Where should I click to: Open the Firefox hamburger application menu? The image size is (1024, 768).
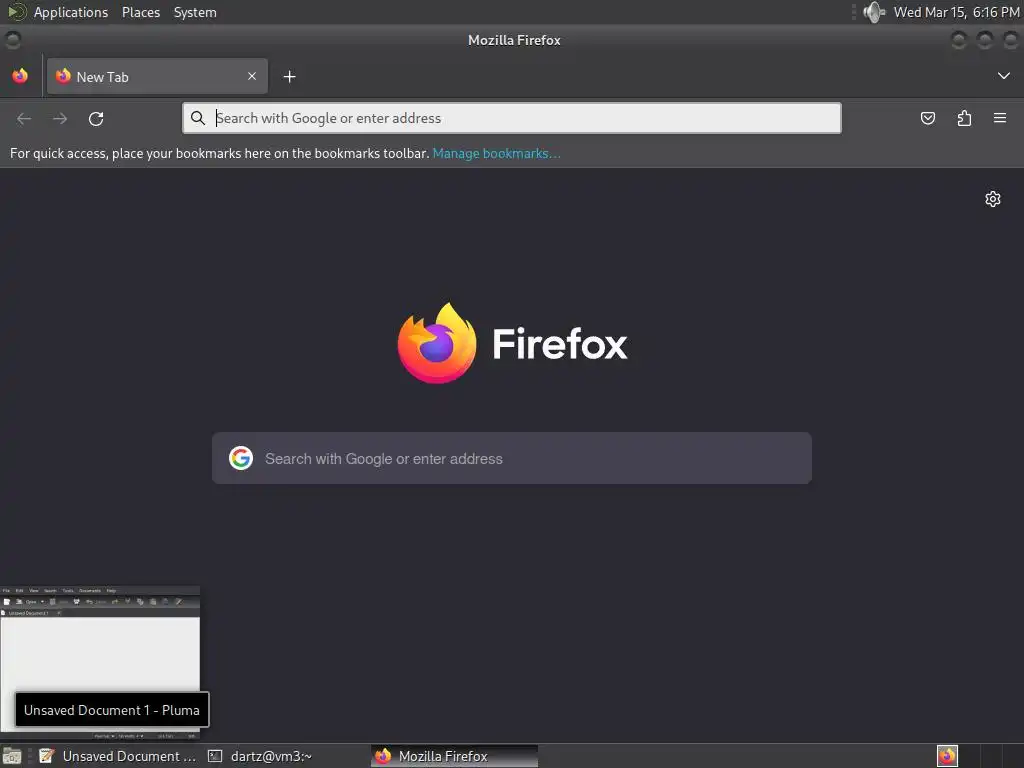tap(1000, 118)
